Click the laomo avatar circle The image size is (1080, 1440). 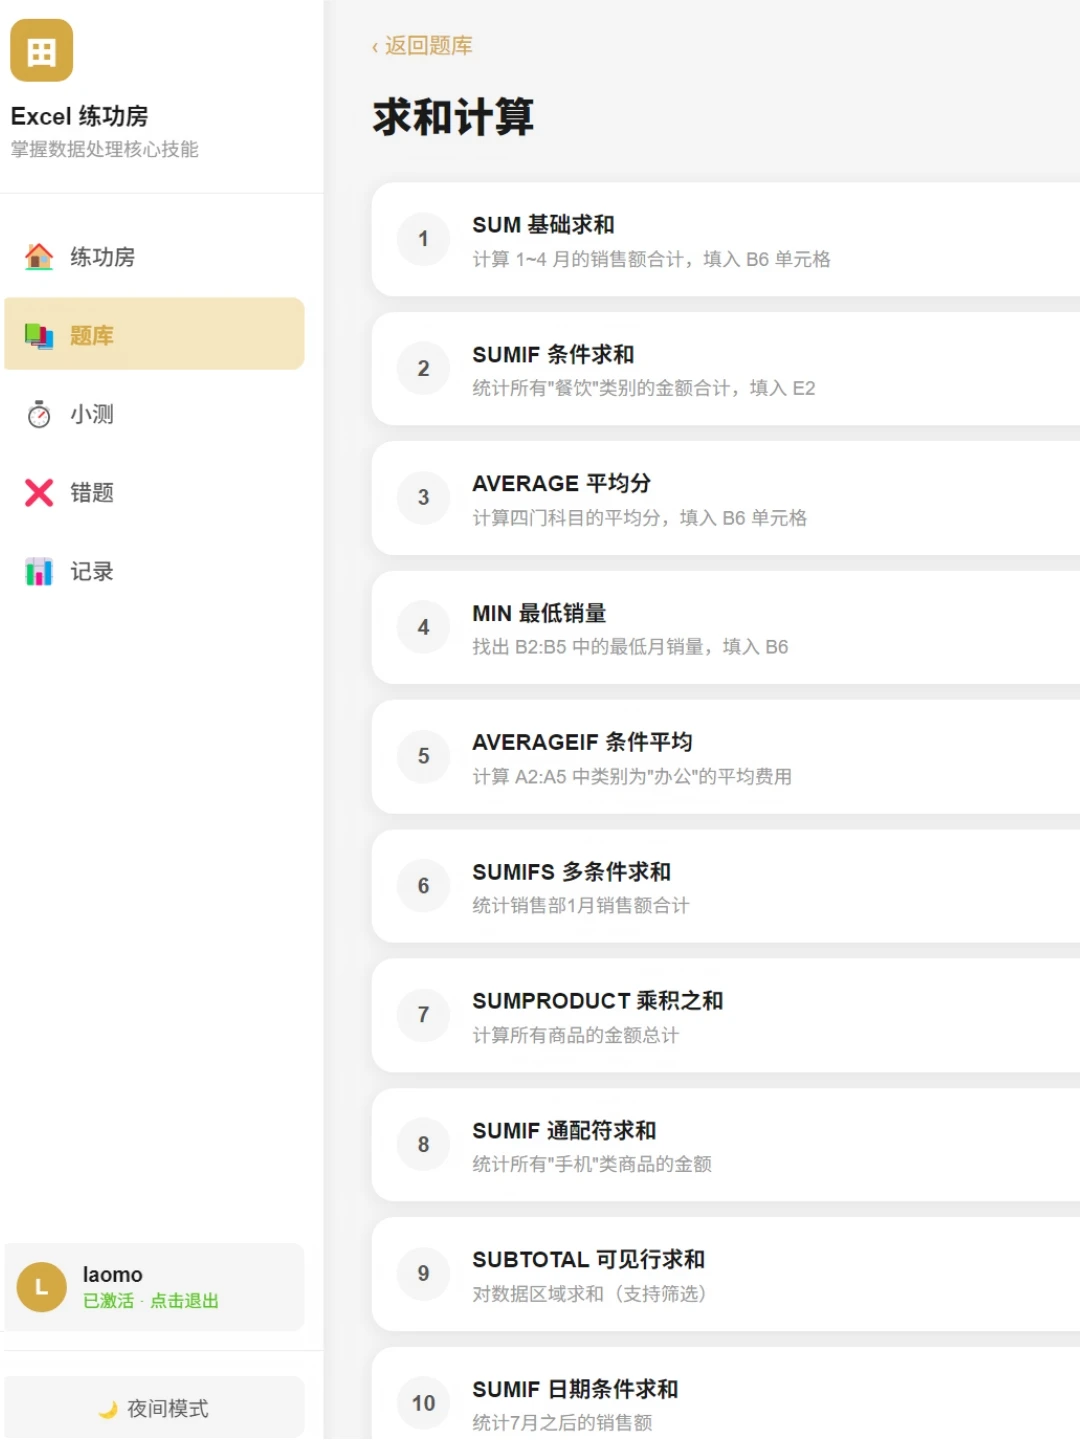coord(42,1287)
